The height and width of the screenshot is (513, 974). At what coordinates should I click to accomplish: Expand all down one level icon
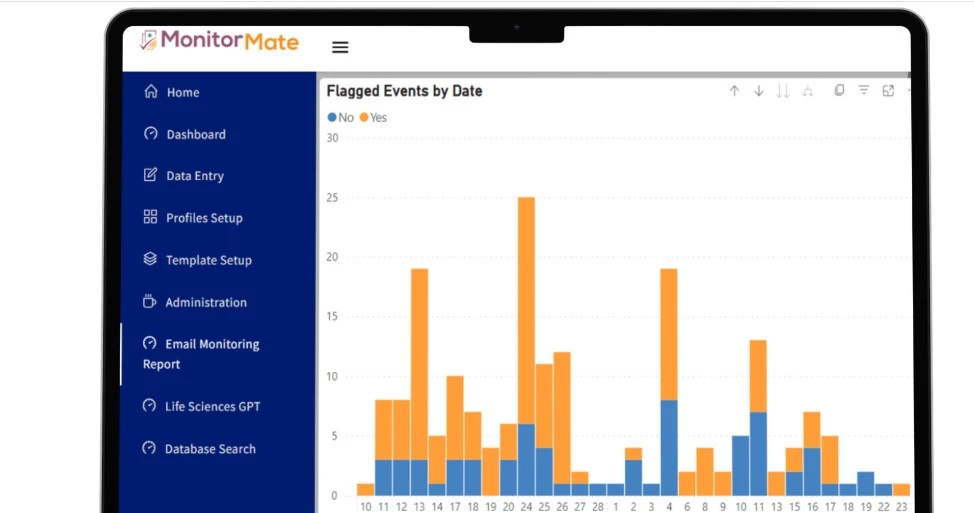click(x=808, y=91)
